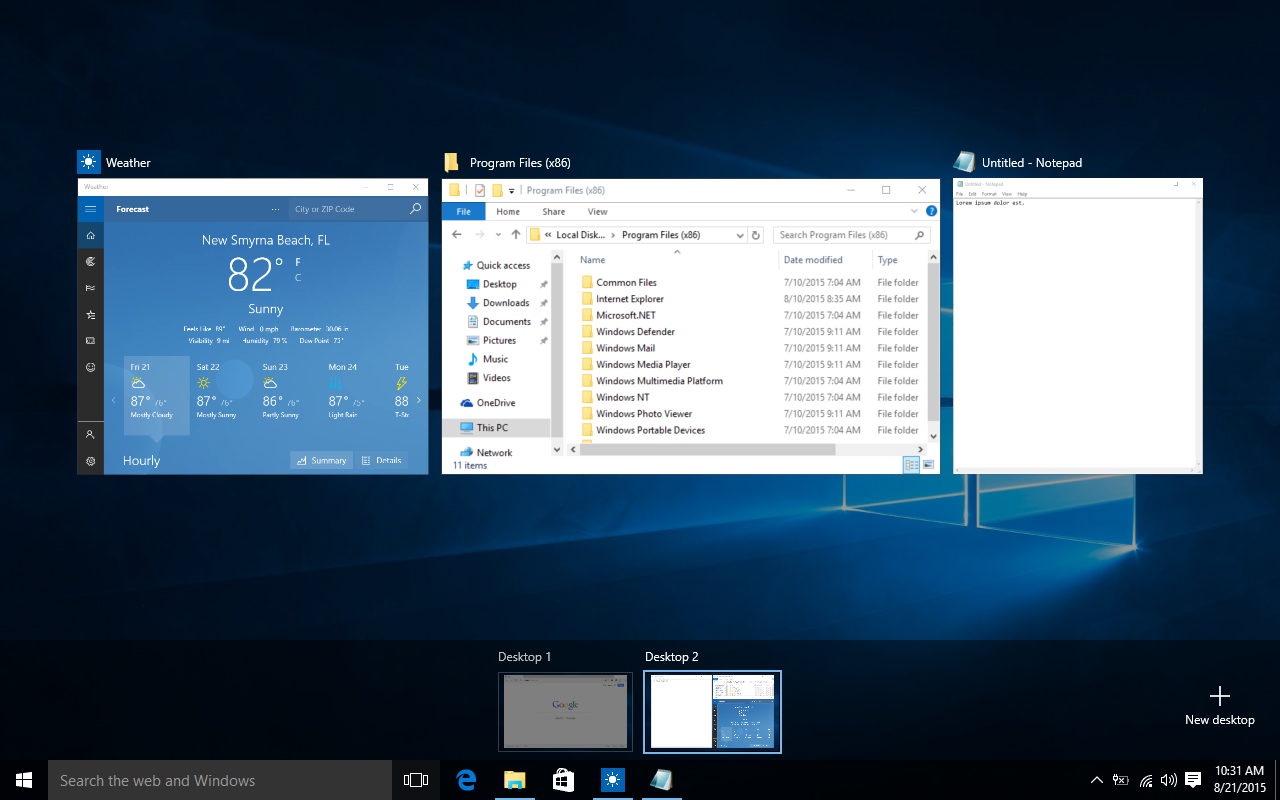Click the Explorer back arrow
1280x800 pixels.
click(457, 235)
